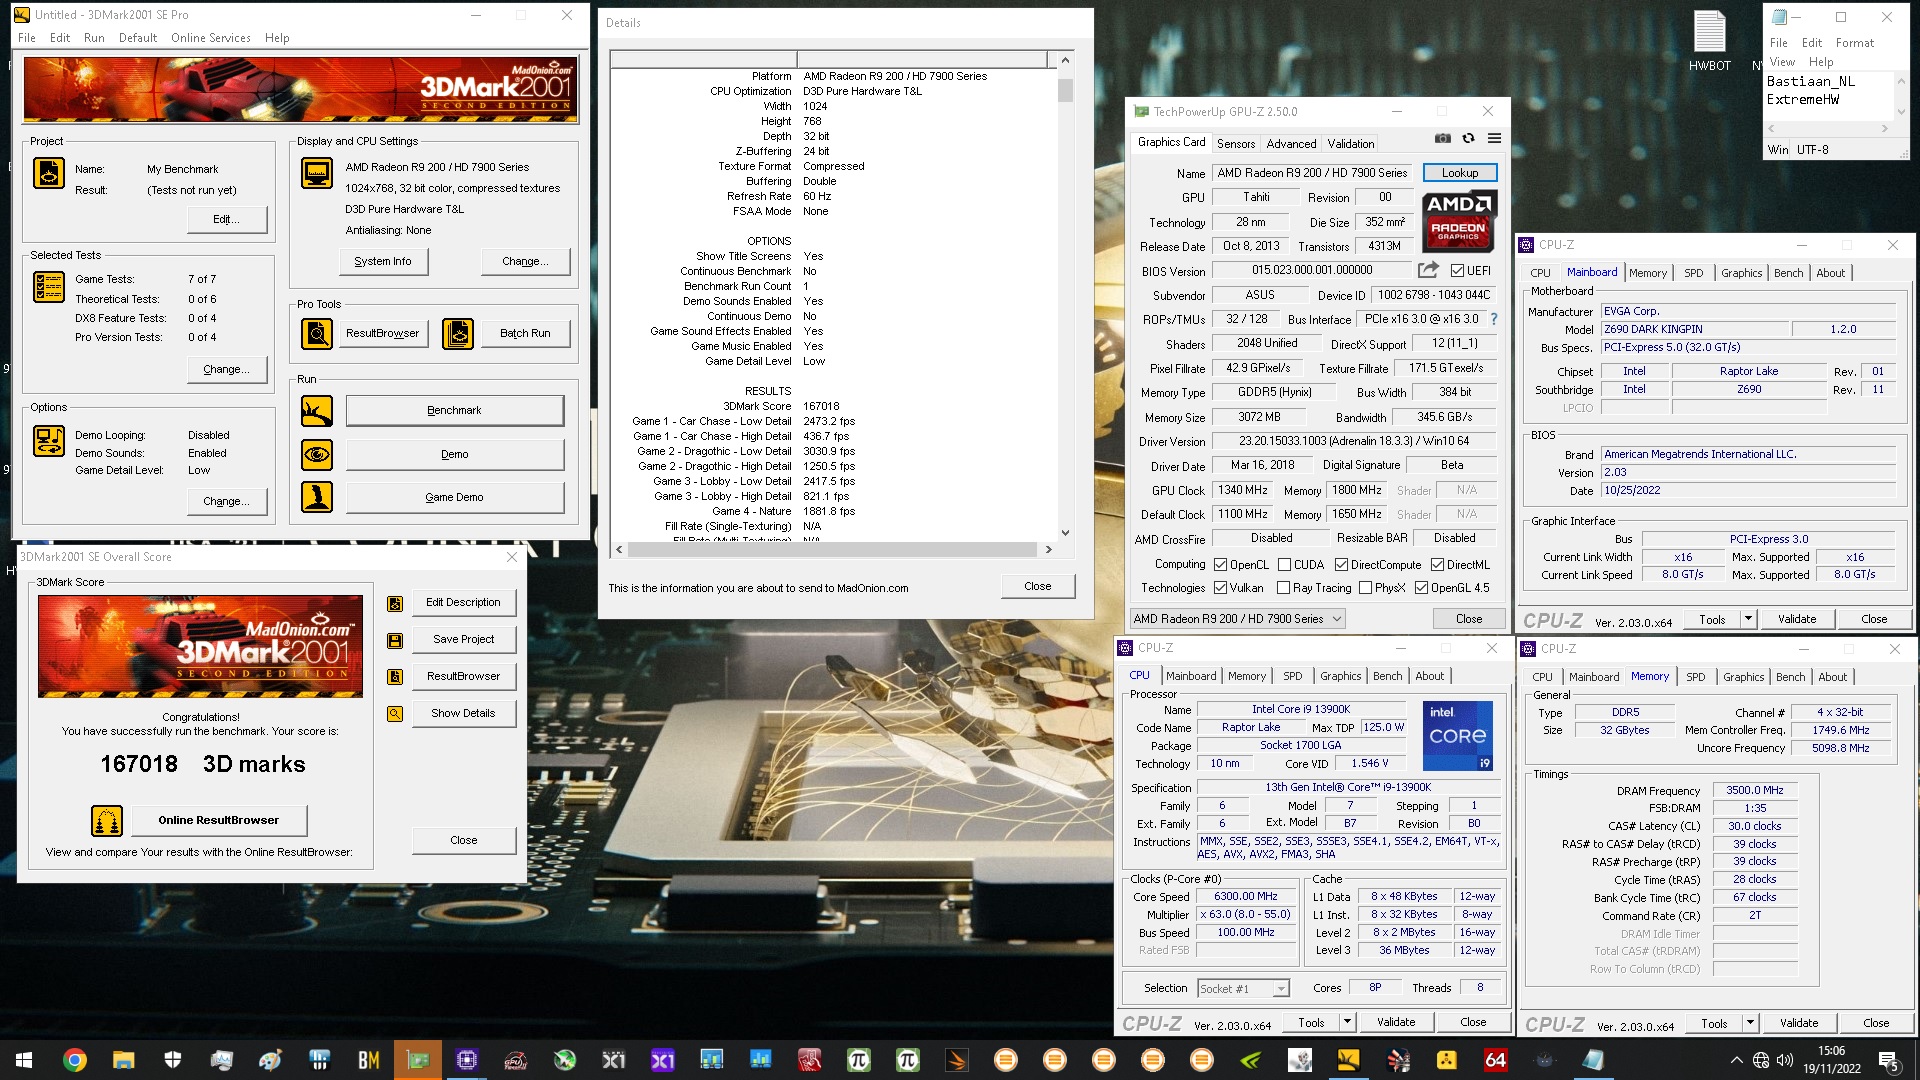Screen dimensions: 1920x1080
Task: Open the Run menu in 3DMark2001
Action: tap(94, 38)
